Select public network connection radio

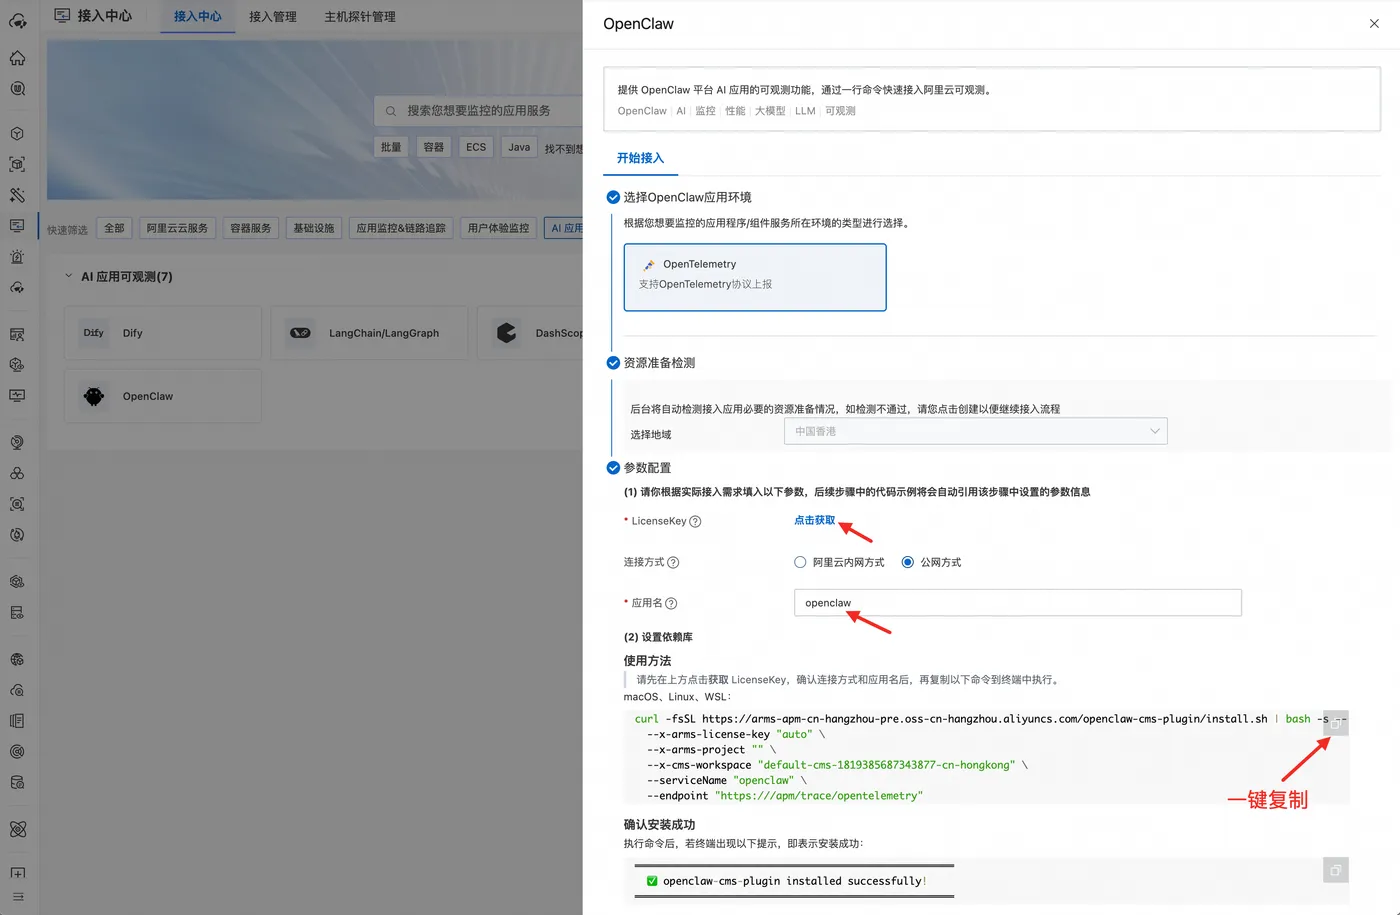(908, 562)
